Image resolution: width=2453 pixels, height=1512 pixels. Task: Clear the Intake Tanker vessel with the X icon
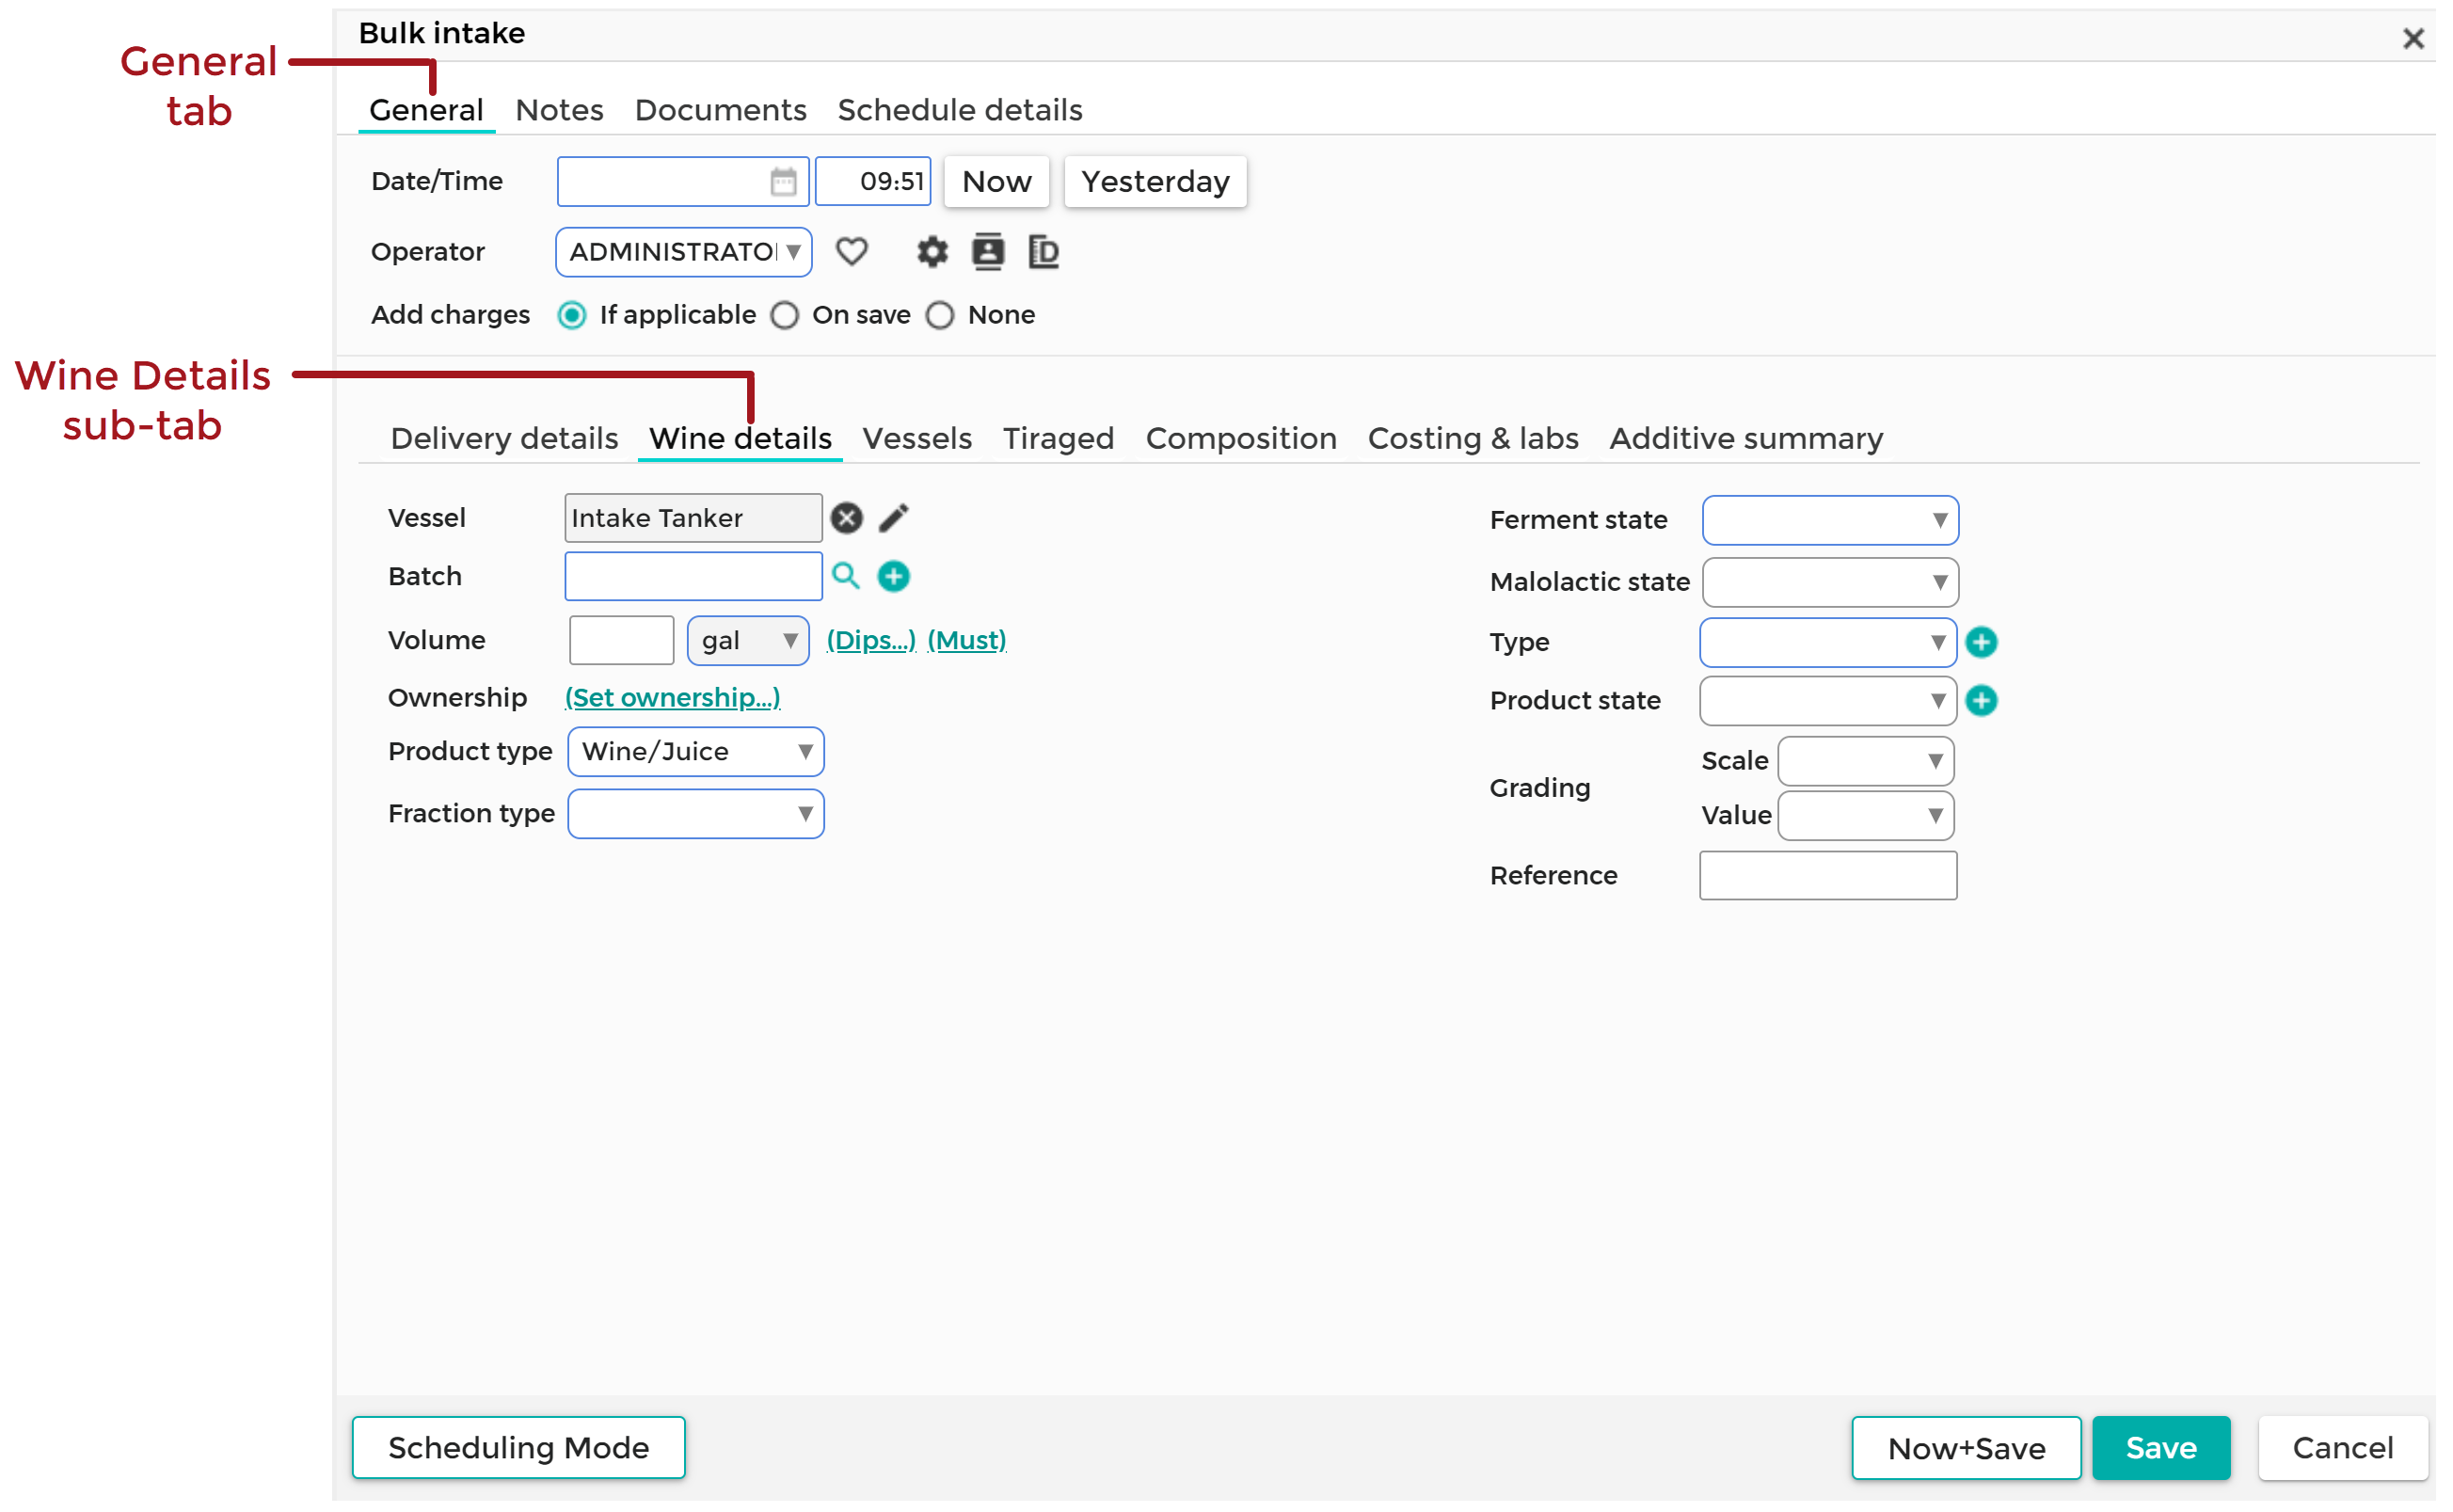click(846, 518)
